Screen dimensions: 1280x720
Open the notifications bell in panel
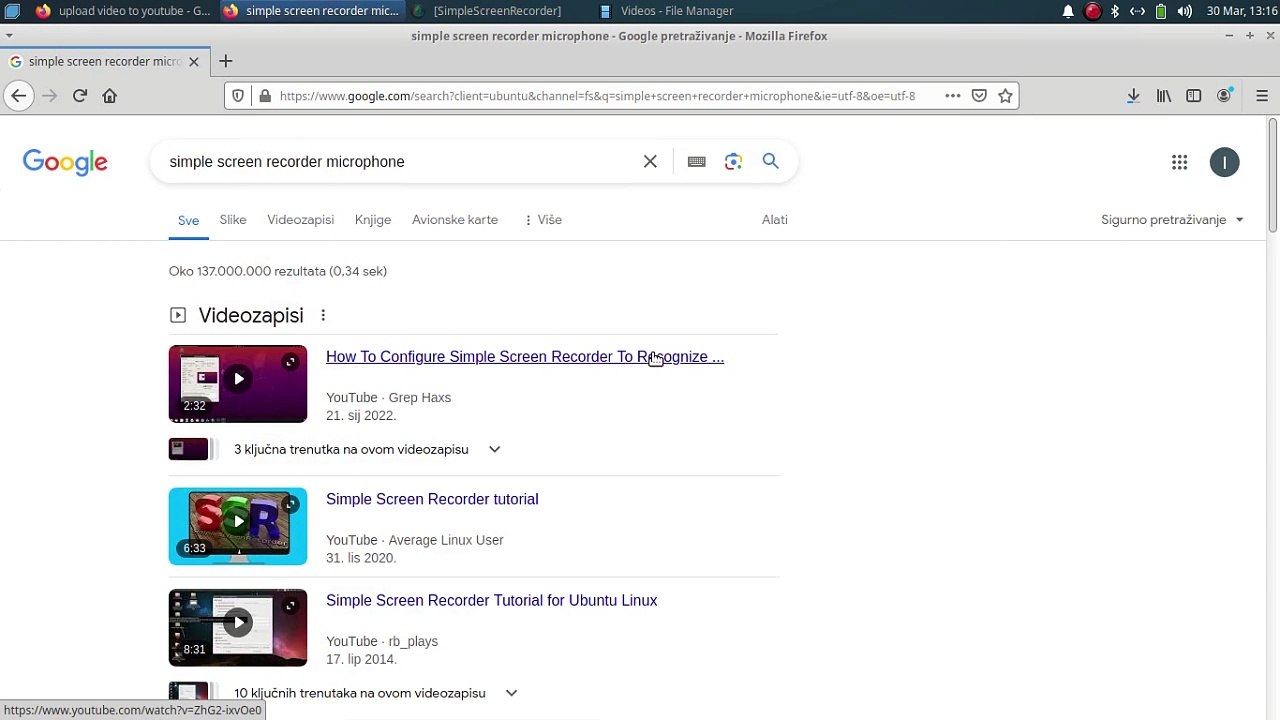(1068, 11)
